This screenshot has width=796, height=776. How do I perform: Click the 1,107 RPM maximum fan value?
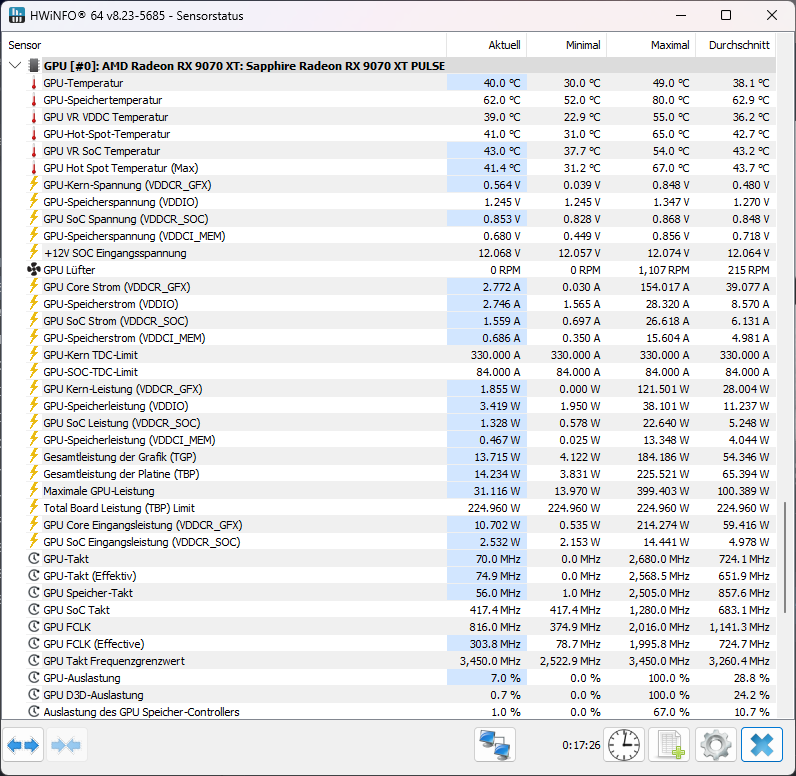(x=663, y=270)
